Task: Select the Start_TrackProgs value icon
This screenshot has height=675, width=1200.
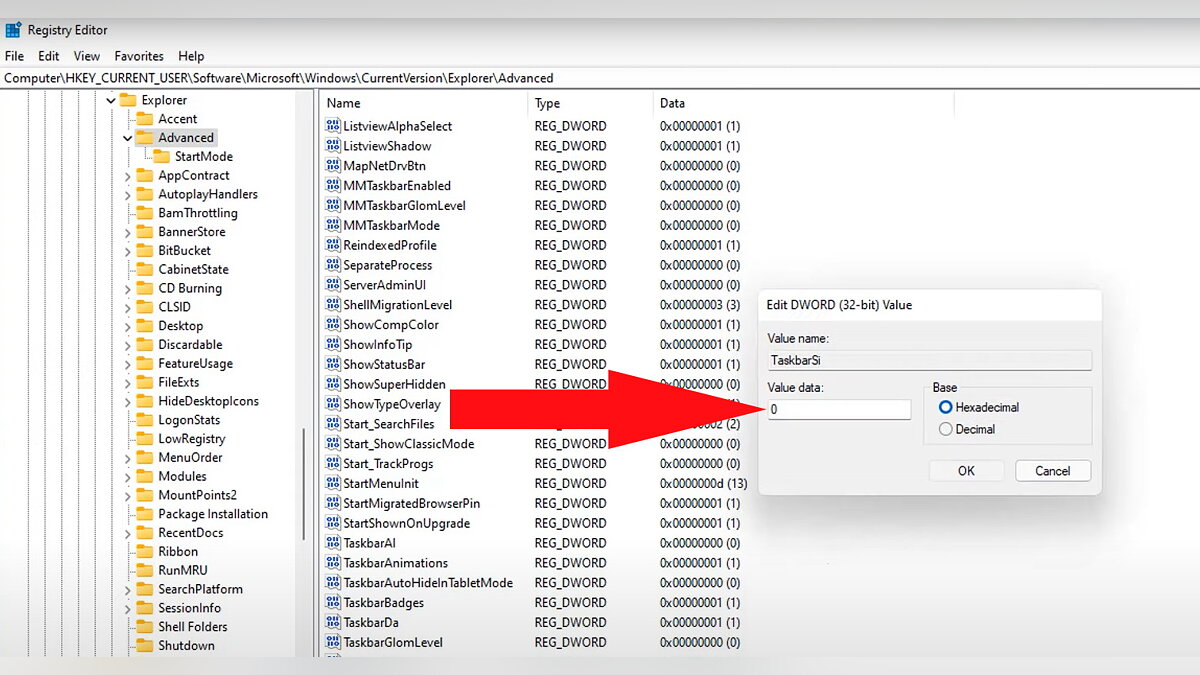Action: point(334,464)
